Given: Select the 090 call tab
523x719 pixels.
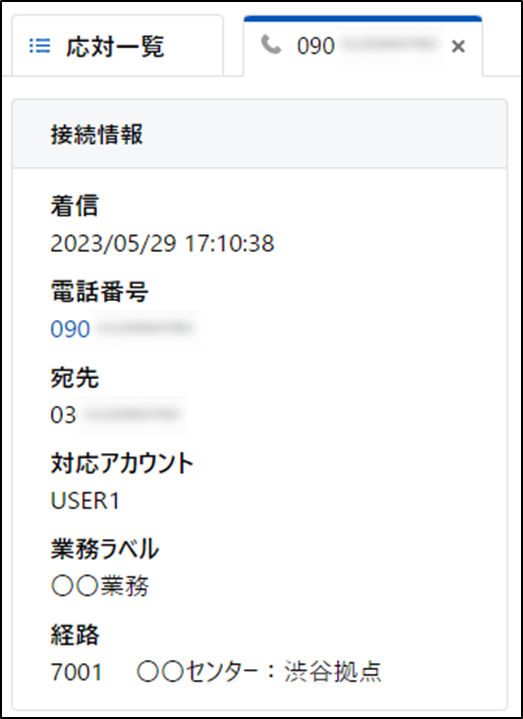Looking at the screenshot, I should click(x=363, y=46).
